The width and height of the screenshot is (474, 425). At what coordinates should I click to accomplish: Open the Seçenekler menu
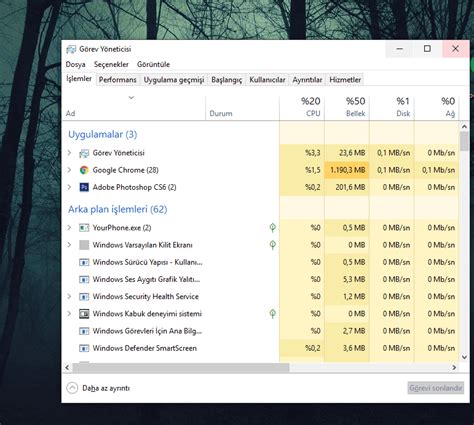click(x=111, y=64)
